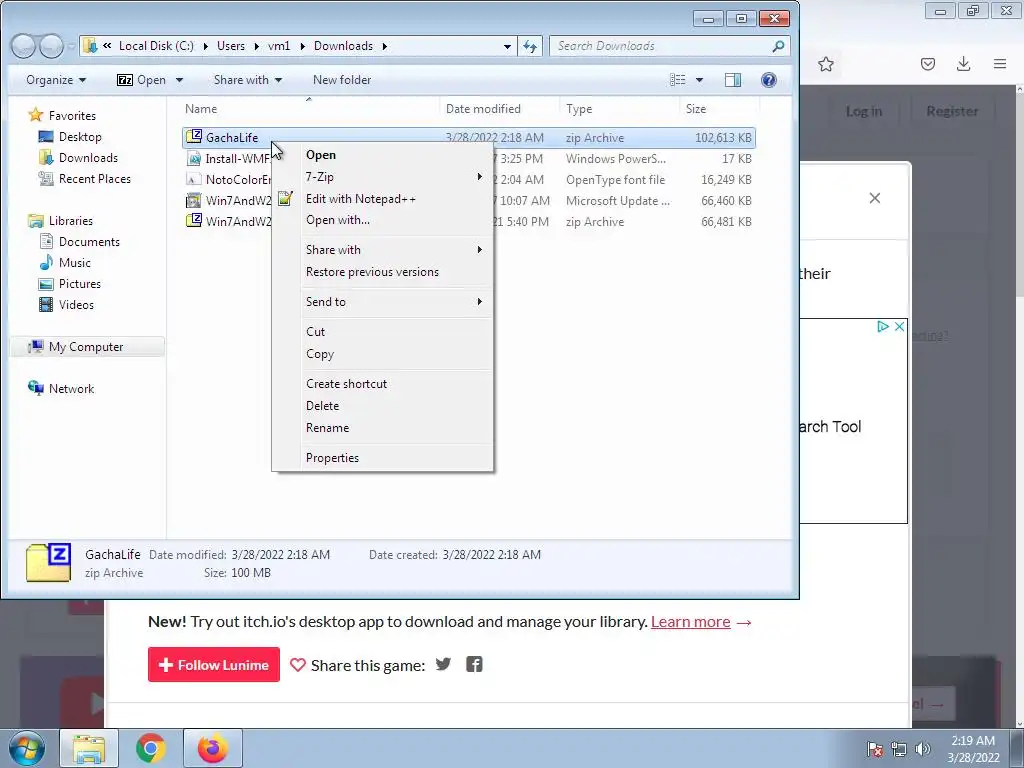Switch to Firefox in the taskbar

[212, 748]
